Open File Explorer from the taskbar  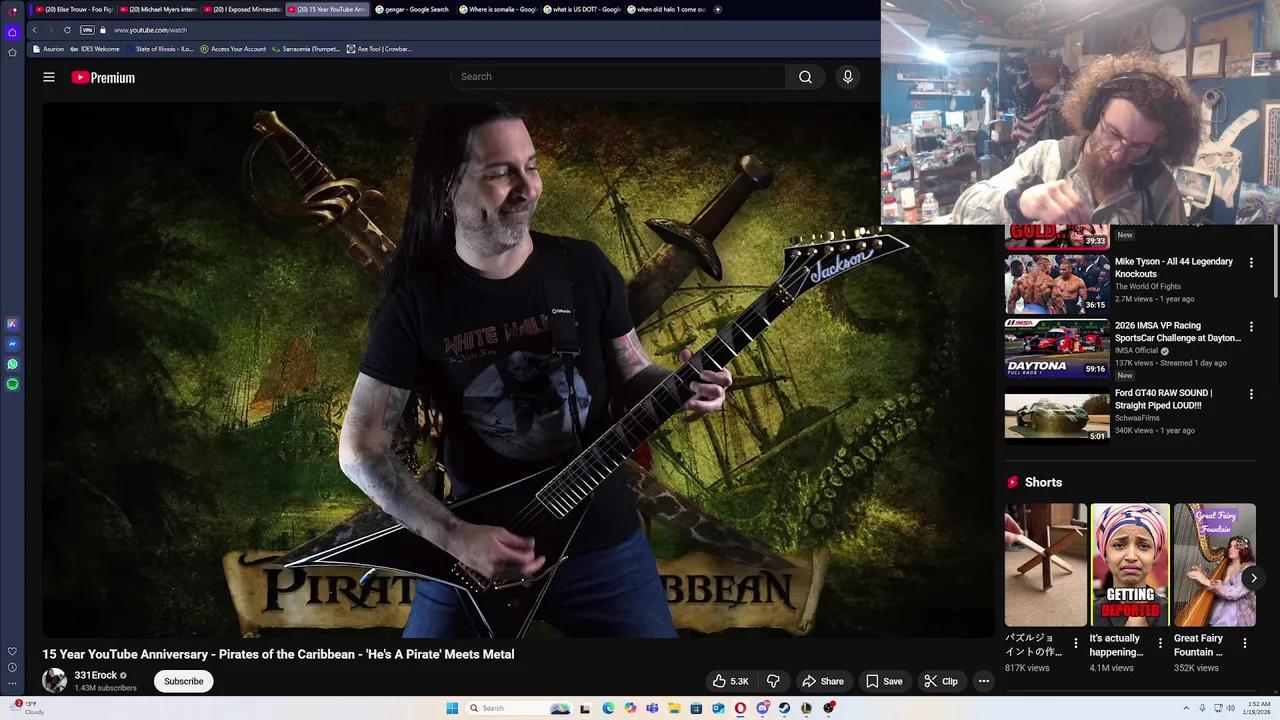(674, 708)
